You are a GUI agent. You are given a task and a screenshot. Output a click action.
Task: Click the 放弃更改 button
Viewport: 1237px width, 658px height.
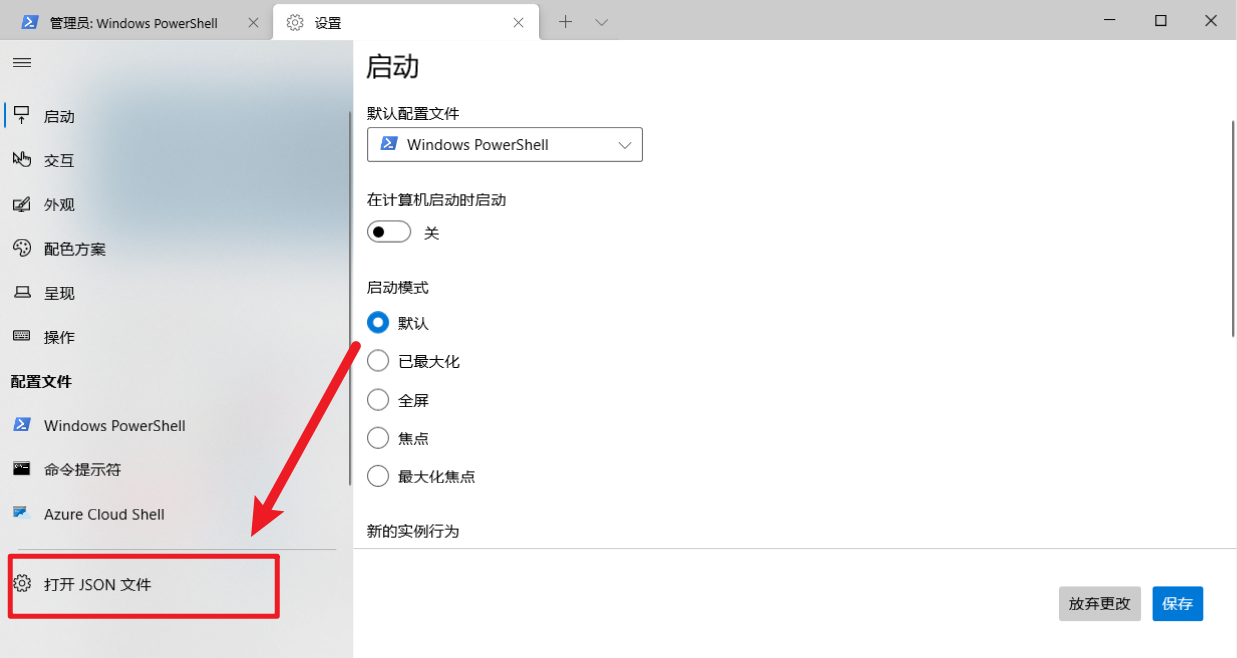coord(1100,603)
